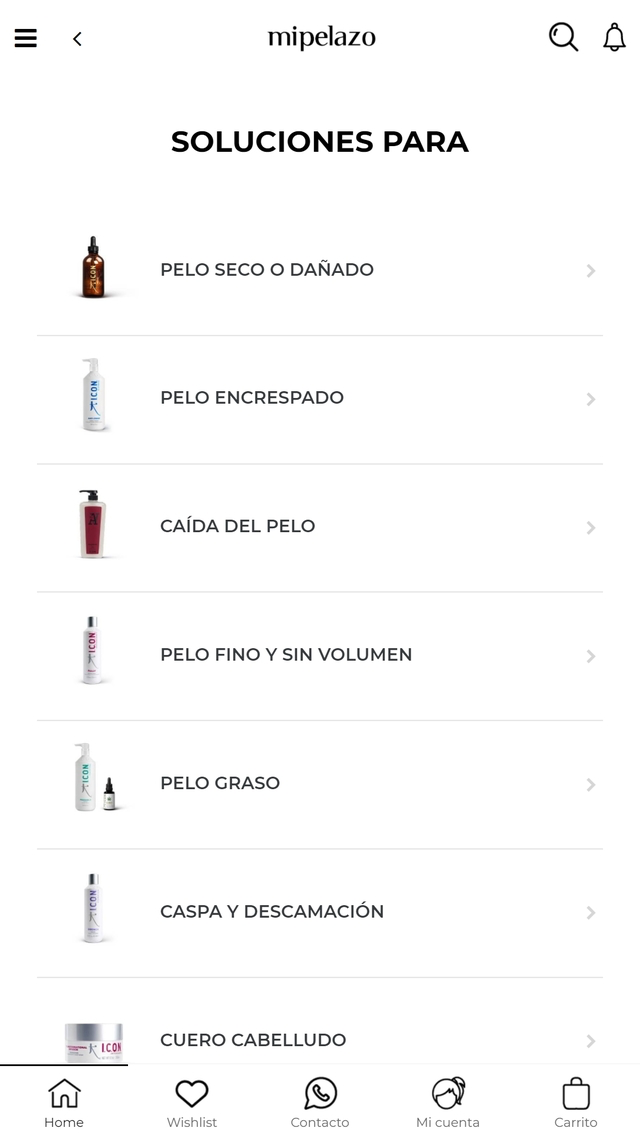Select PELO ENCRESPADO solution
Viewport: 640px width, 1136px height.
[x=251, y=398]
